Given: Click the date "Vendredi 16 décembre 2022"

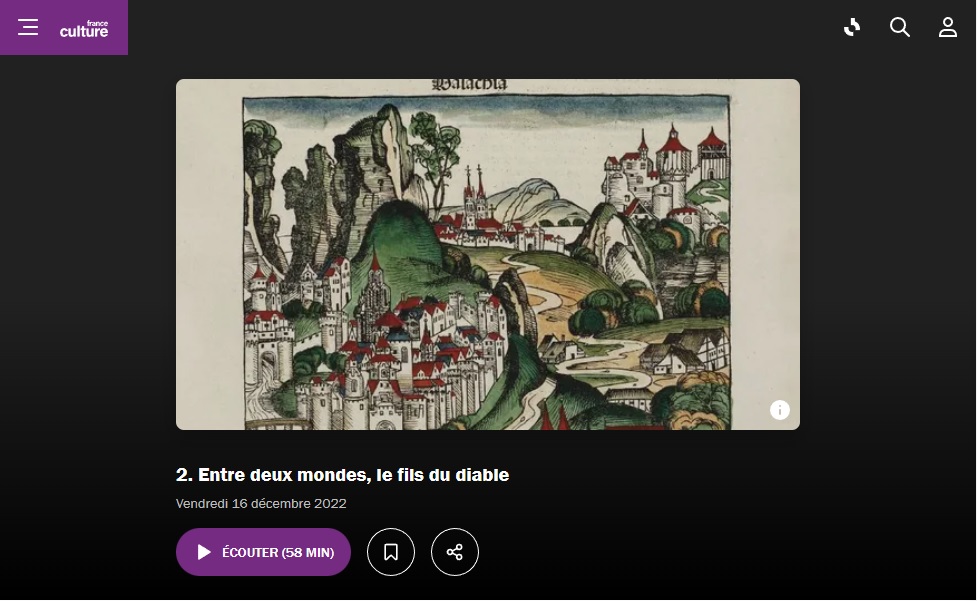Looking at the screenshot, I should [261, 504].
